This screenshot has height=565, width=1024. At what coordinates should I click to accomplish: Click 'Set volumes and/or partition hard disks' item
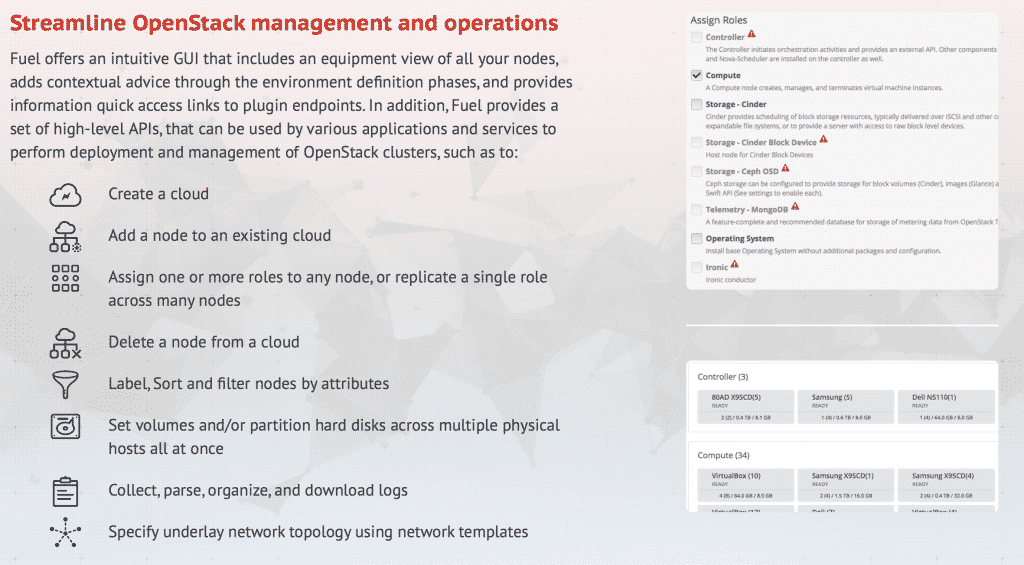pos(334,437)
